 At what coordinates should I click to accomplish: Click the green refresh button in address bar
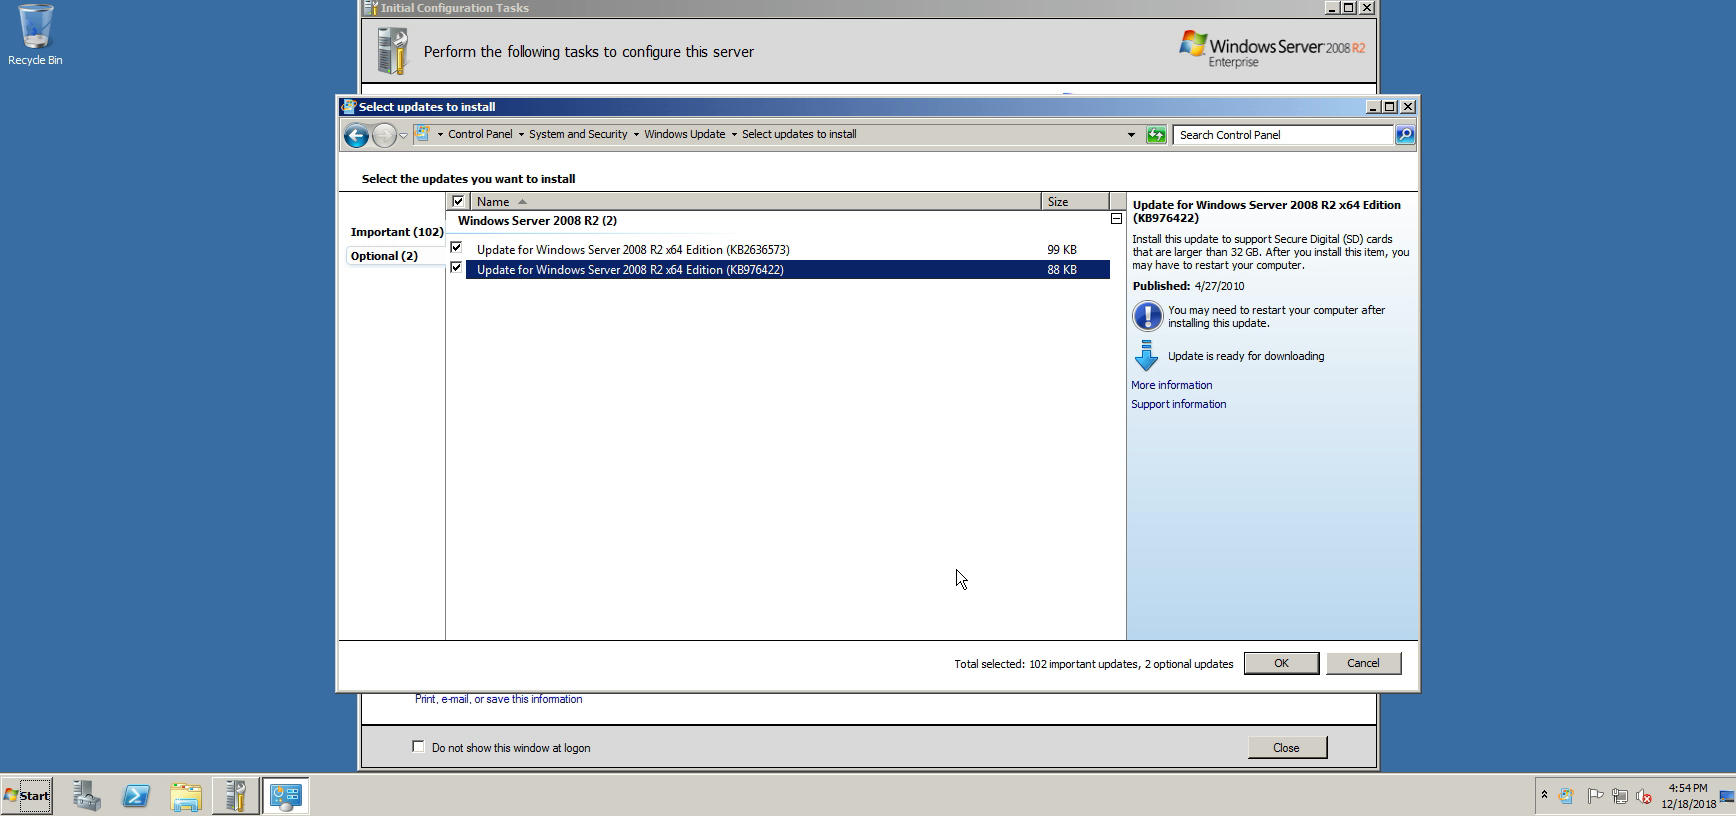click(1156, 135)
